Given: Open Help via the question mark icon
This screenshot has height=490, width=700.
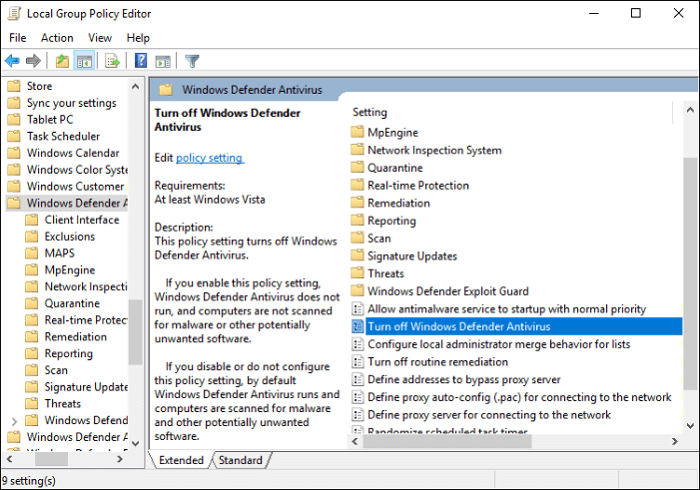Looking at the screenshot, I should click(x=141, y=61).
